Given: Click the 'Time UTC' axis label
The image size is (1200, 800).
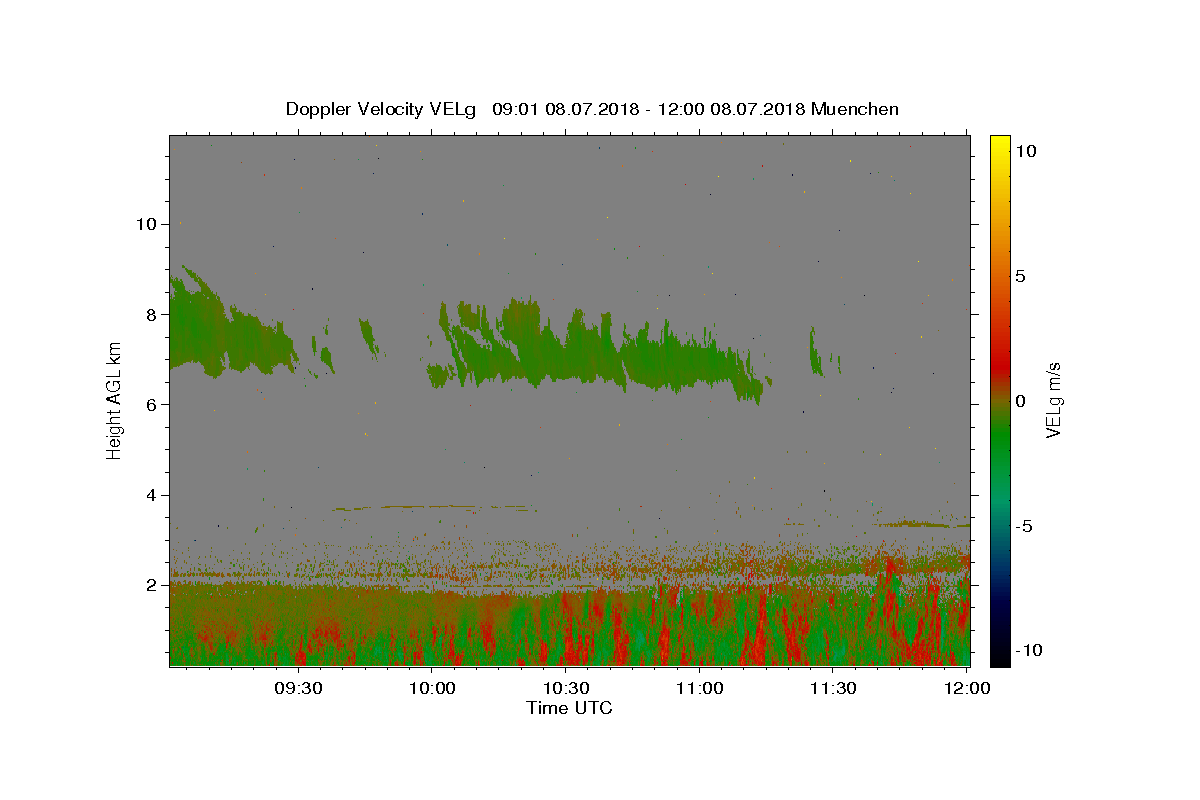Looking at the screenshot, I should point(569,708).
